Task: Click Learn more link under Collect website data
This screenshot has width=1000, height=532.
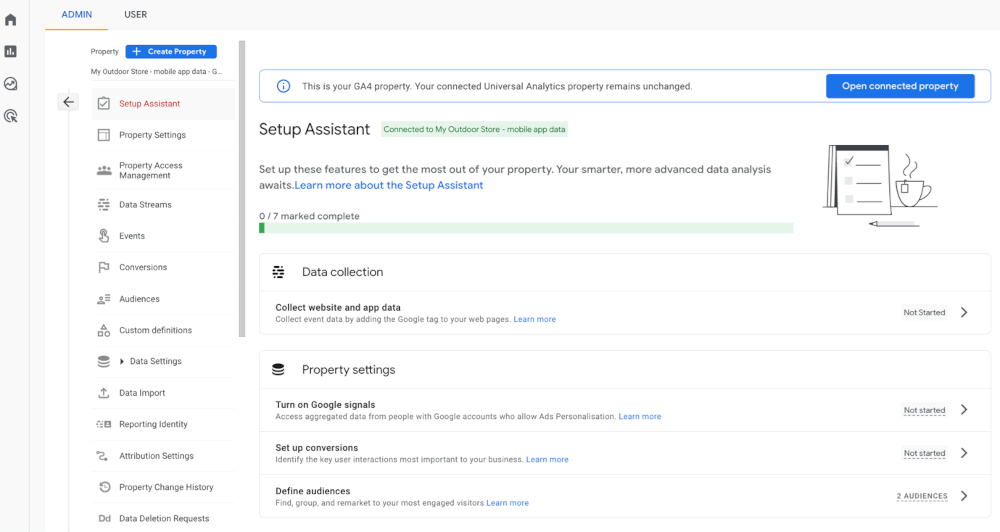Action: (x=534, y=320)
